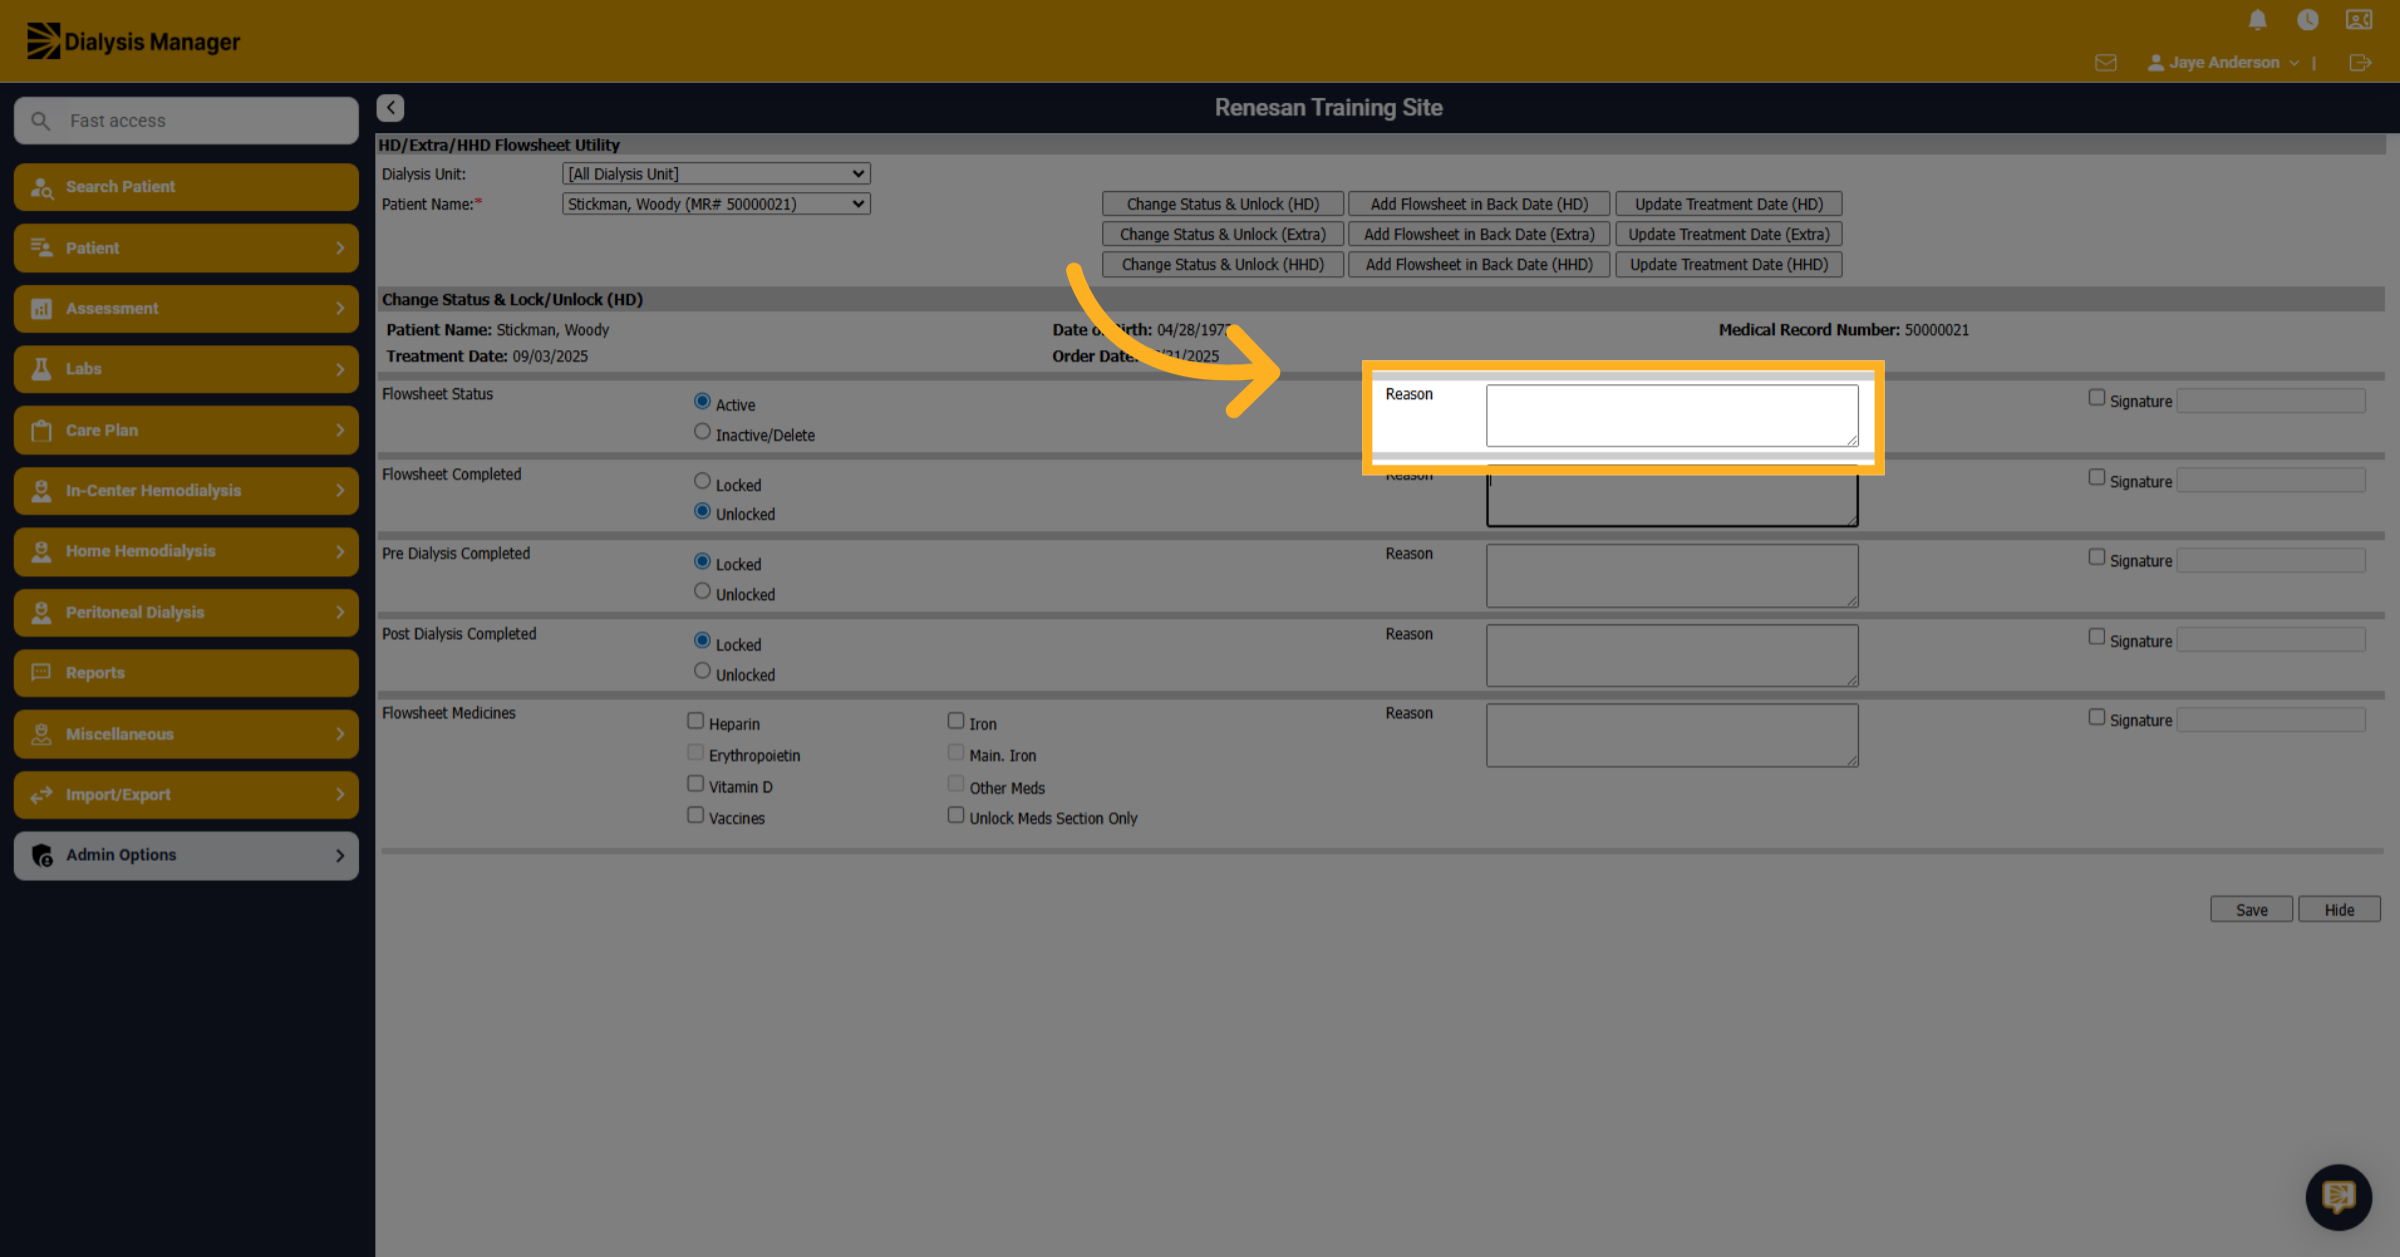This screenshot has width=2400, height=1257.
Task: Click the Search Patient icon
Action: pyautogui.click(x=41, y=187)
